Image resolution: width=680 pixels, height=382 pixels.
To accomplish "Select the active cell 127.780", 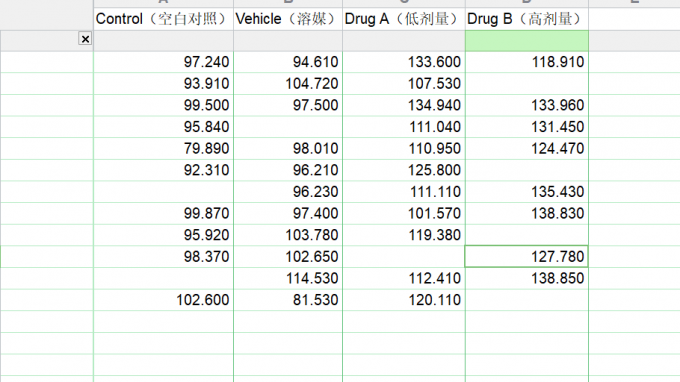I will tap(527, 257).
